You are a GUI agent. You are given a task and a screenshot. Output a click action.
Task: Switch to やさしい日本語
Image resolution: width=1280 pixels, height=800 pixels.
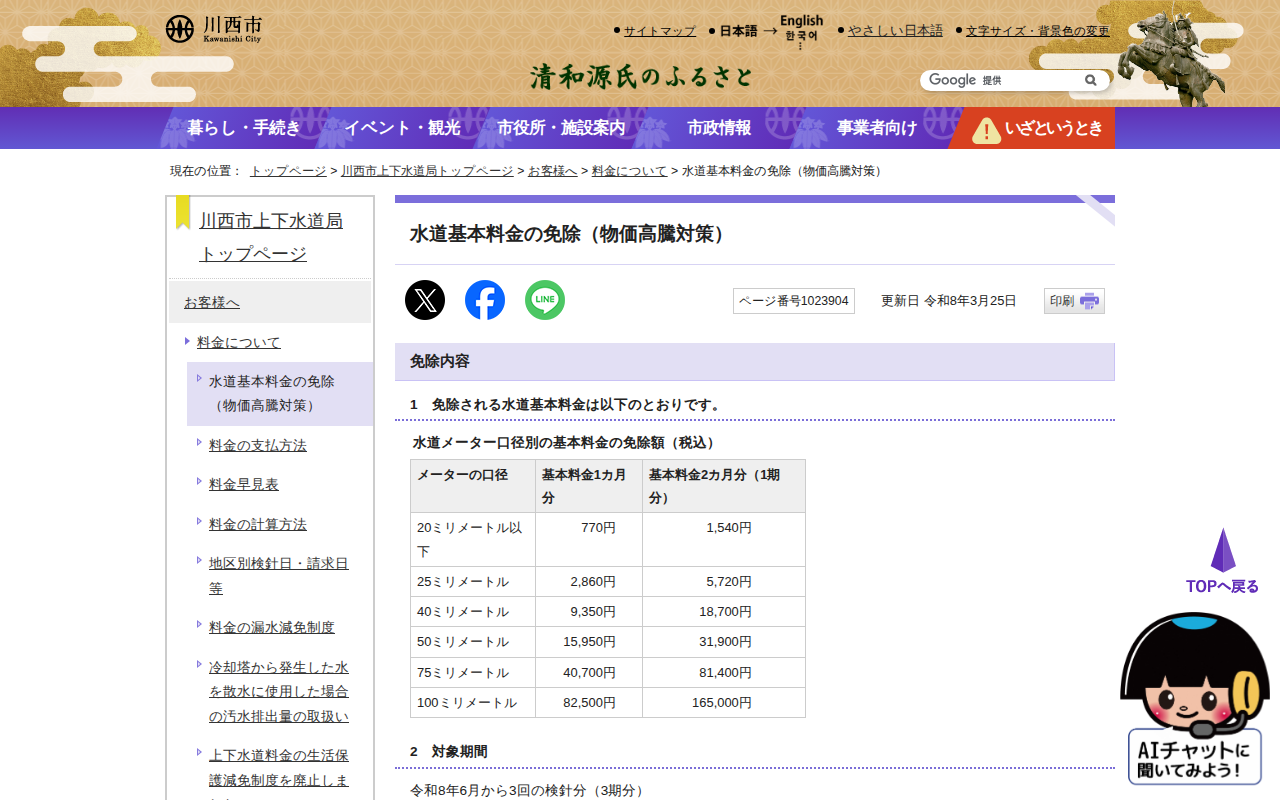point(894,31)
